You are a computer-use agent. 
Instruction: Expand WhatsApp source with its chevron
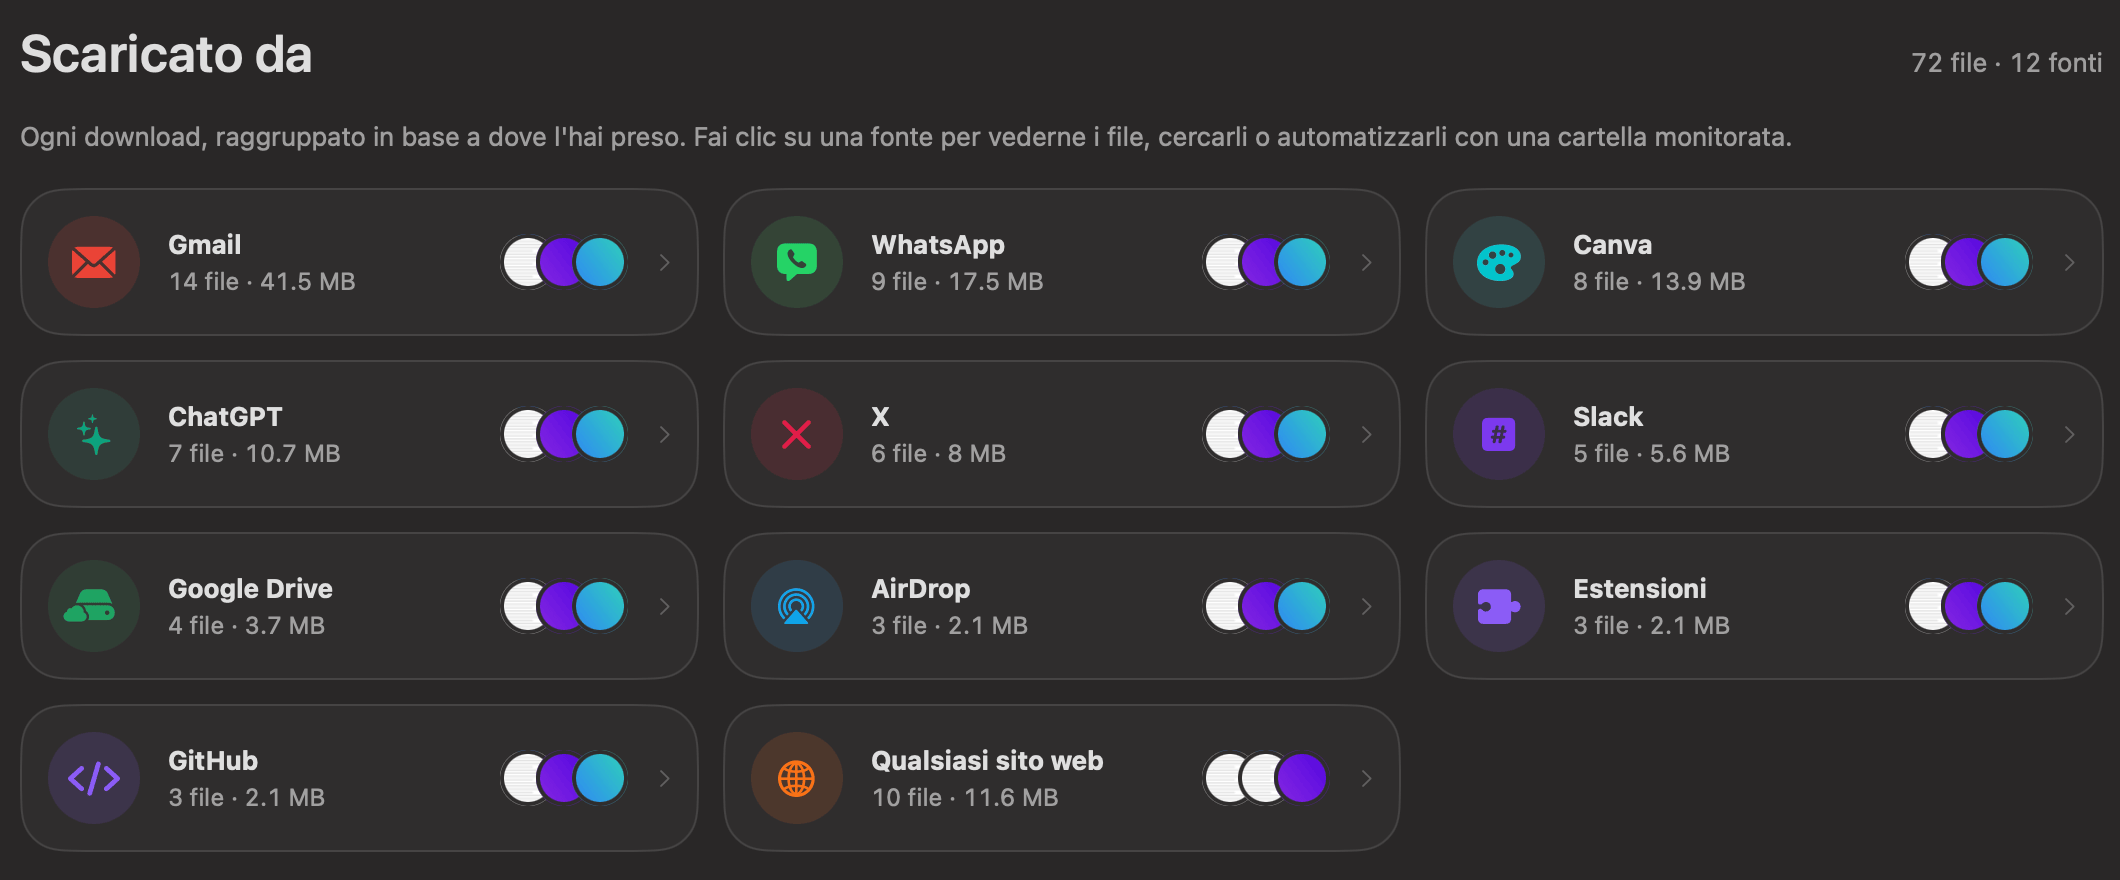coord(1367,262)
